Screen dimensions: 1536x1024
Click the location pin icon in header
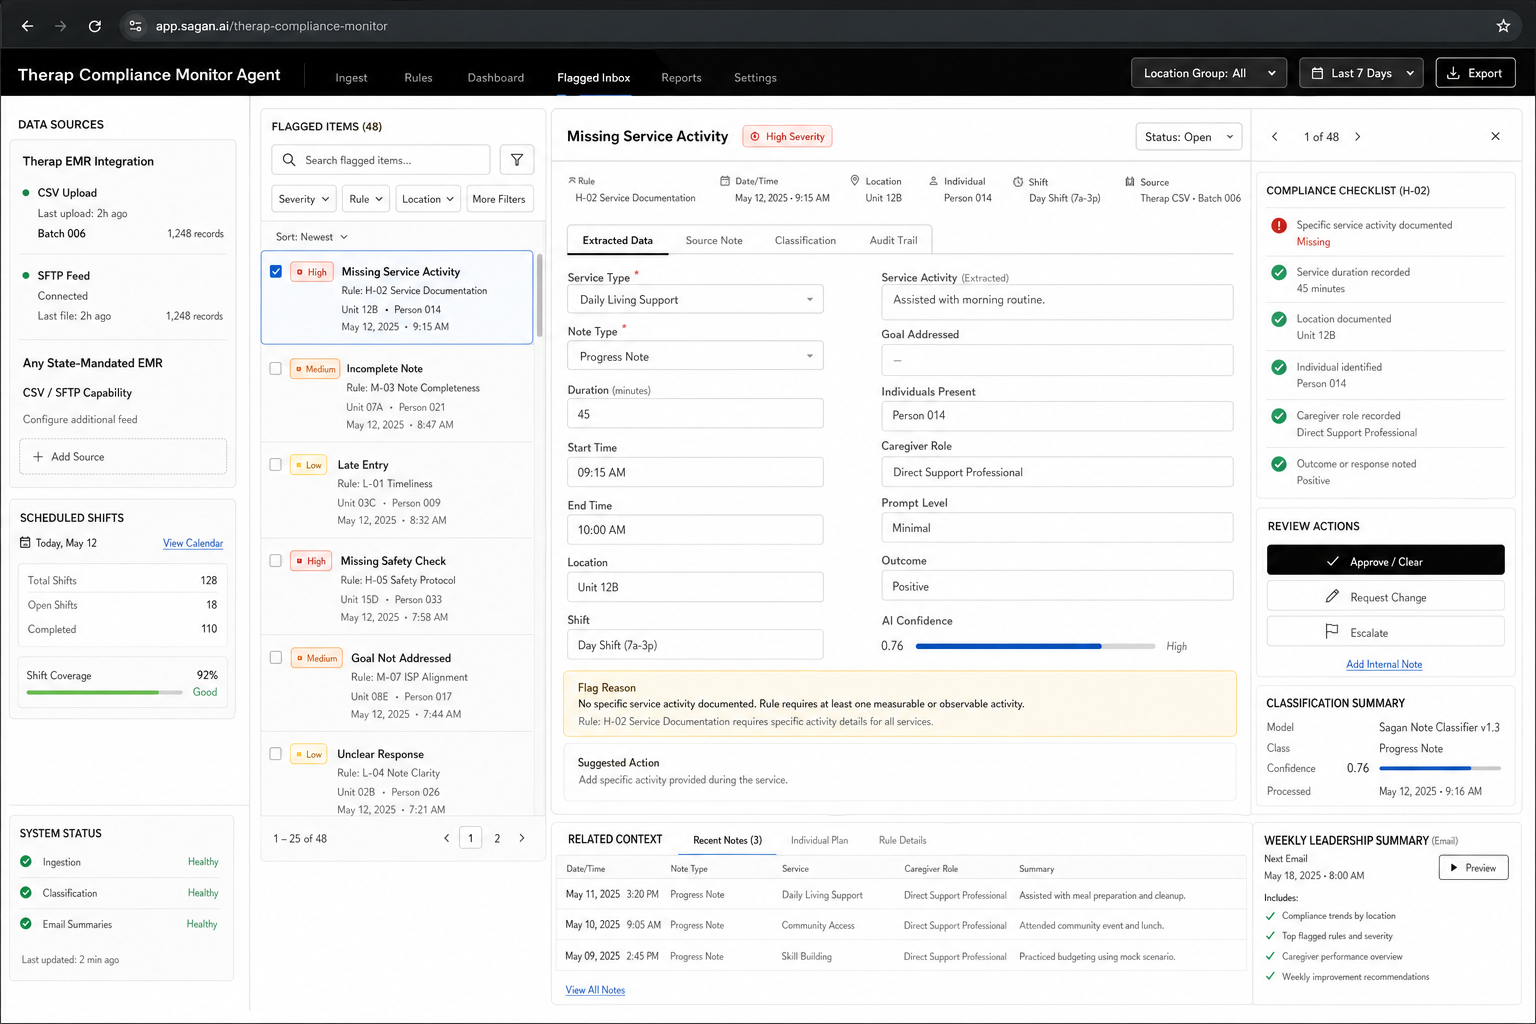point(855,181)
